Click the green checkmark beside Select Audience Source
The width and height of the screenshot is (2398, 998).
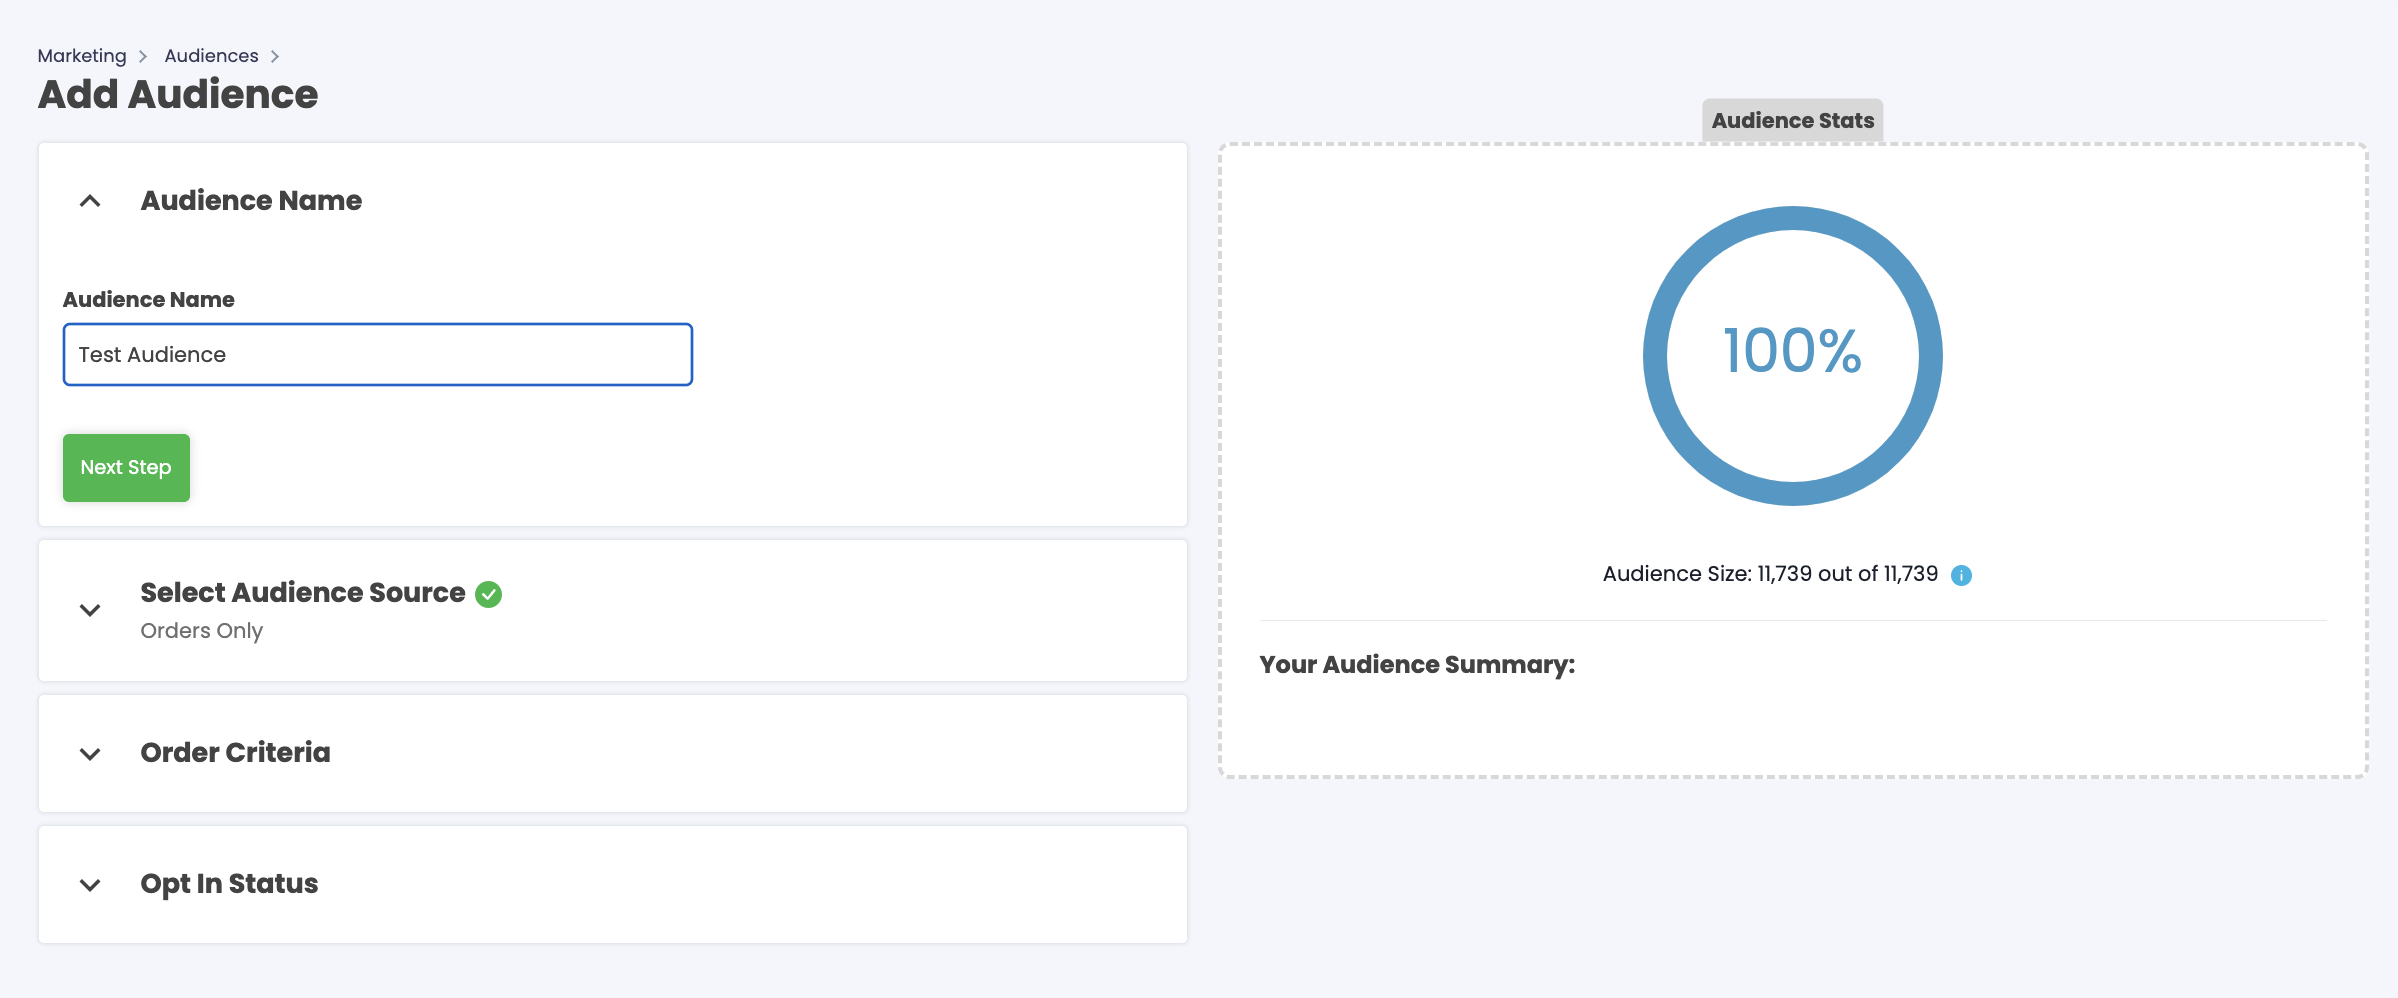[489, 593]
